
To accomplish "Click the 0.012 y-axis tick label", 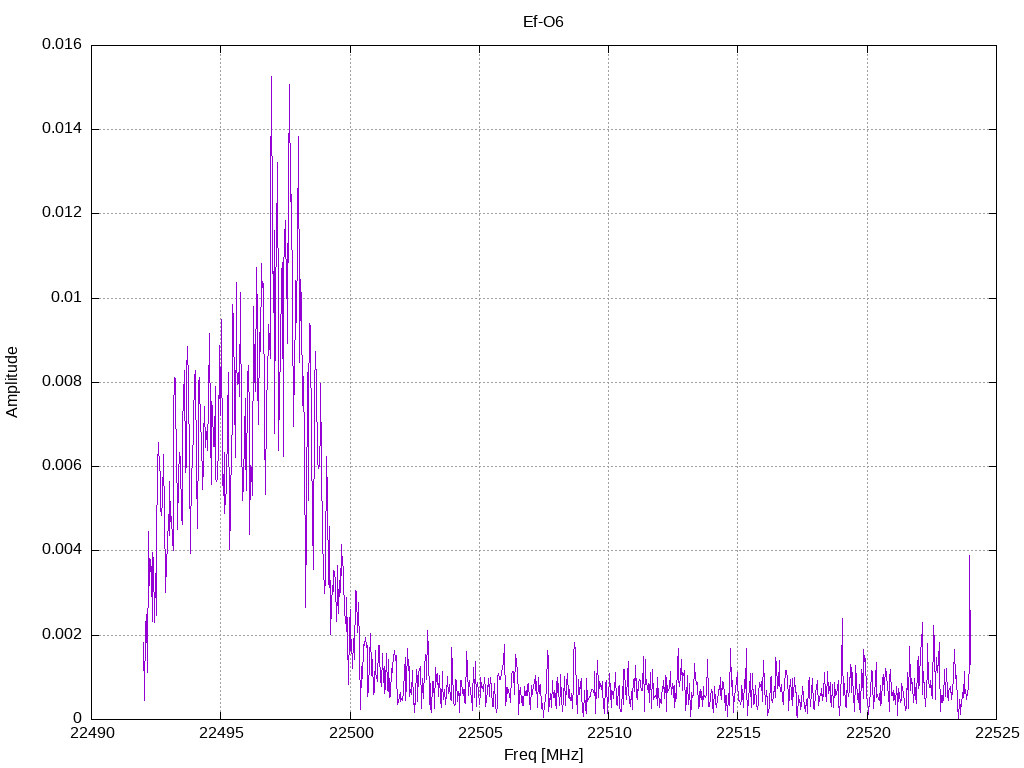I will tap(62, 213).
